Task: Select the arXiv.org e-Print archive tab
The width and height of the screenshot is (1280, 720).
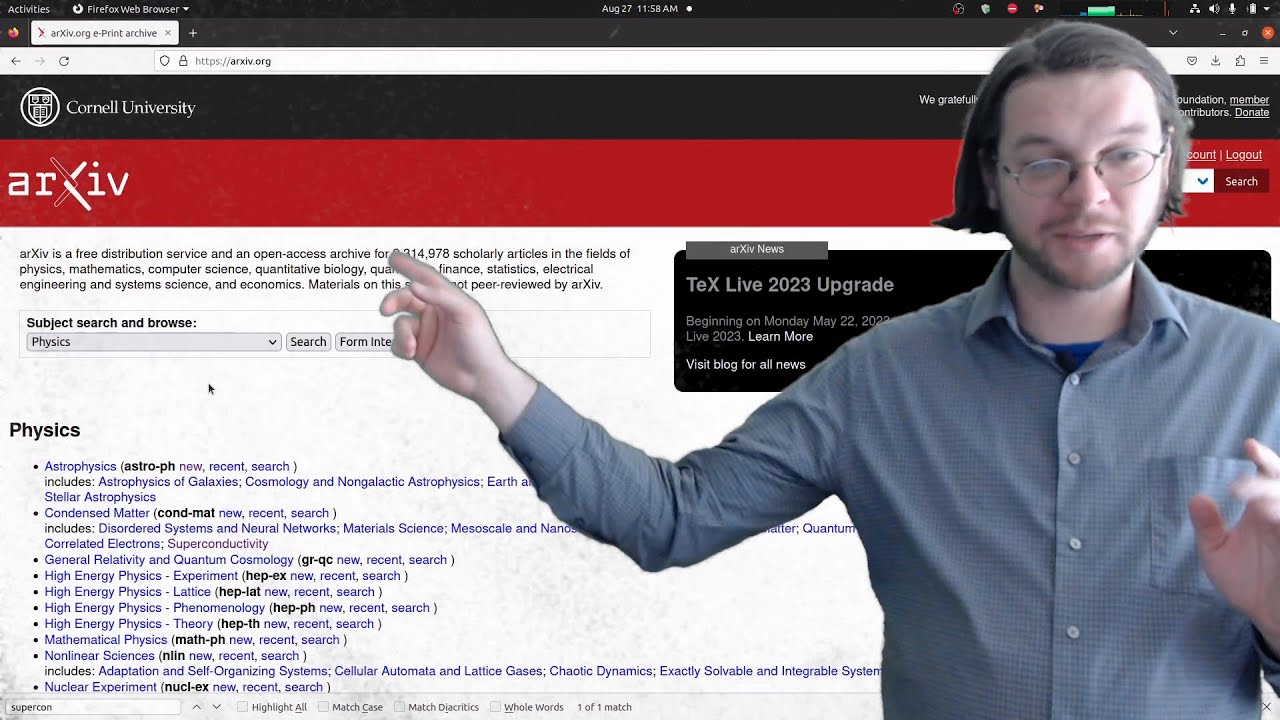Action: 105,33
